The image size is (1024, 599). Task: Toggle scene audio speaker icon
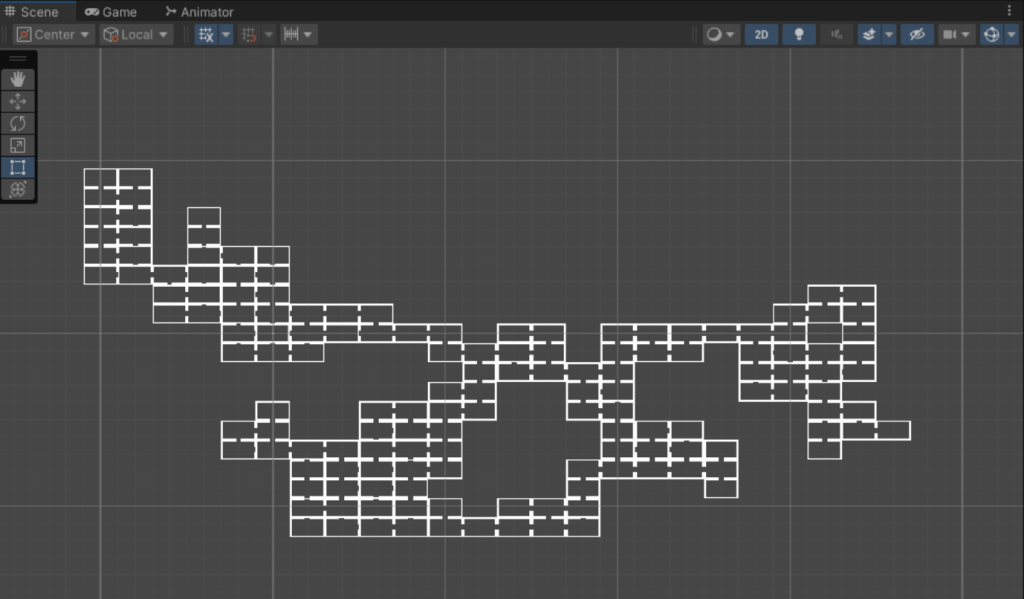point(837,35)
